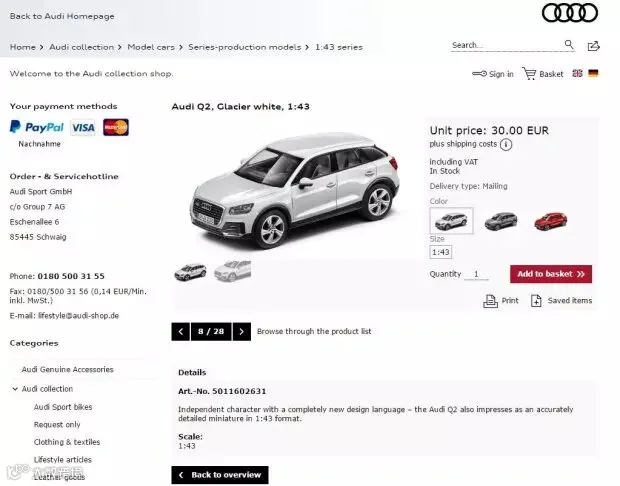This screenshot has height=486, width=620.
Task: Select the 1:43 size option
Action: [440, 252]
